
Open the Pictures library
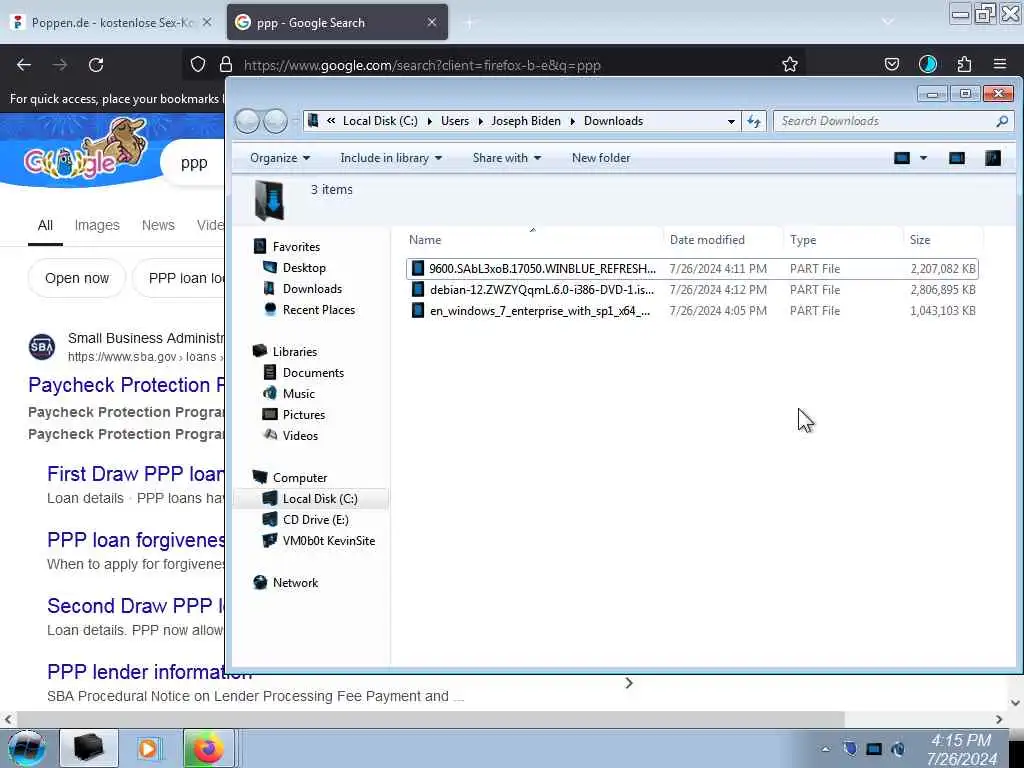click(304, 415)
